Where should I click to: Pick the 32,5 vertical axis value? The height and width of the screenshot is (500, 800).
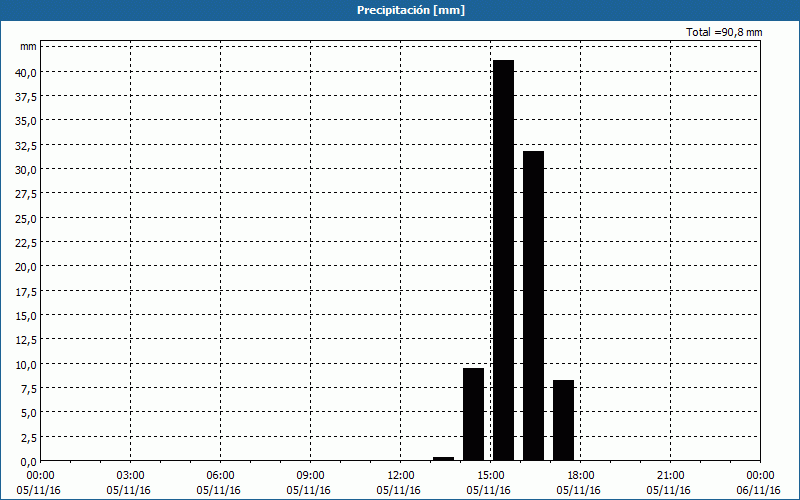tap(26, 145)
